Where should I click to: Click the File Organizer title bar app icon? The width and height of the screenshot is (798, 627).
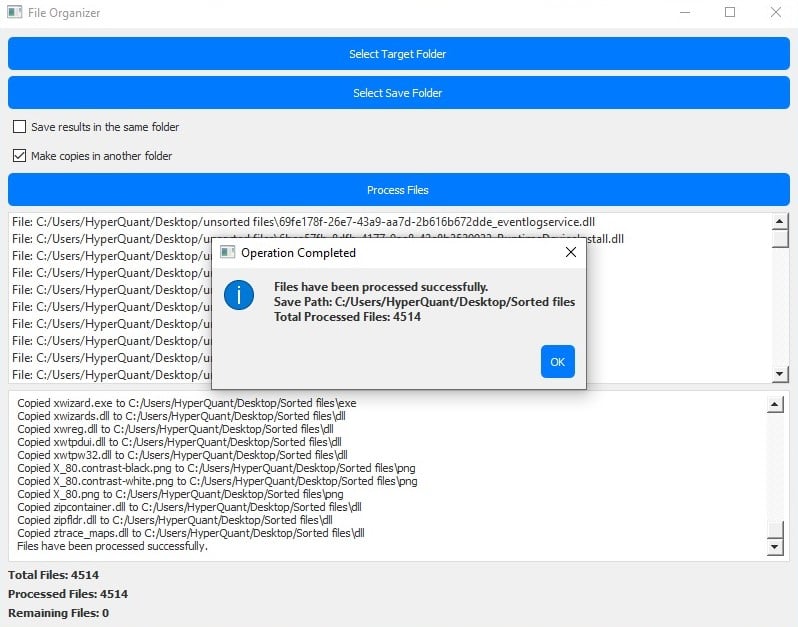coord(15,13)
